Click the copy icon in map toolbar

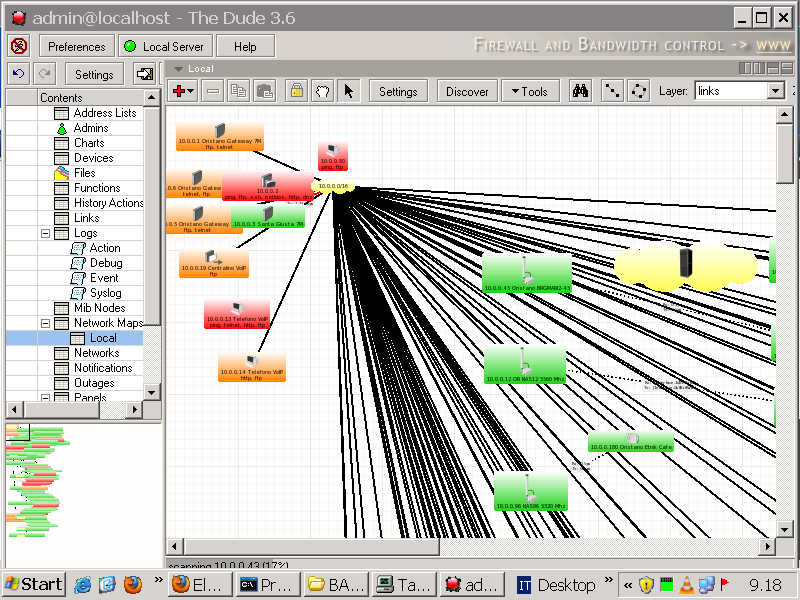click(238, 91)
